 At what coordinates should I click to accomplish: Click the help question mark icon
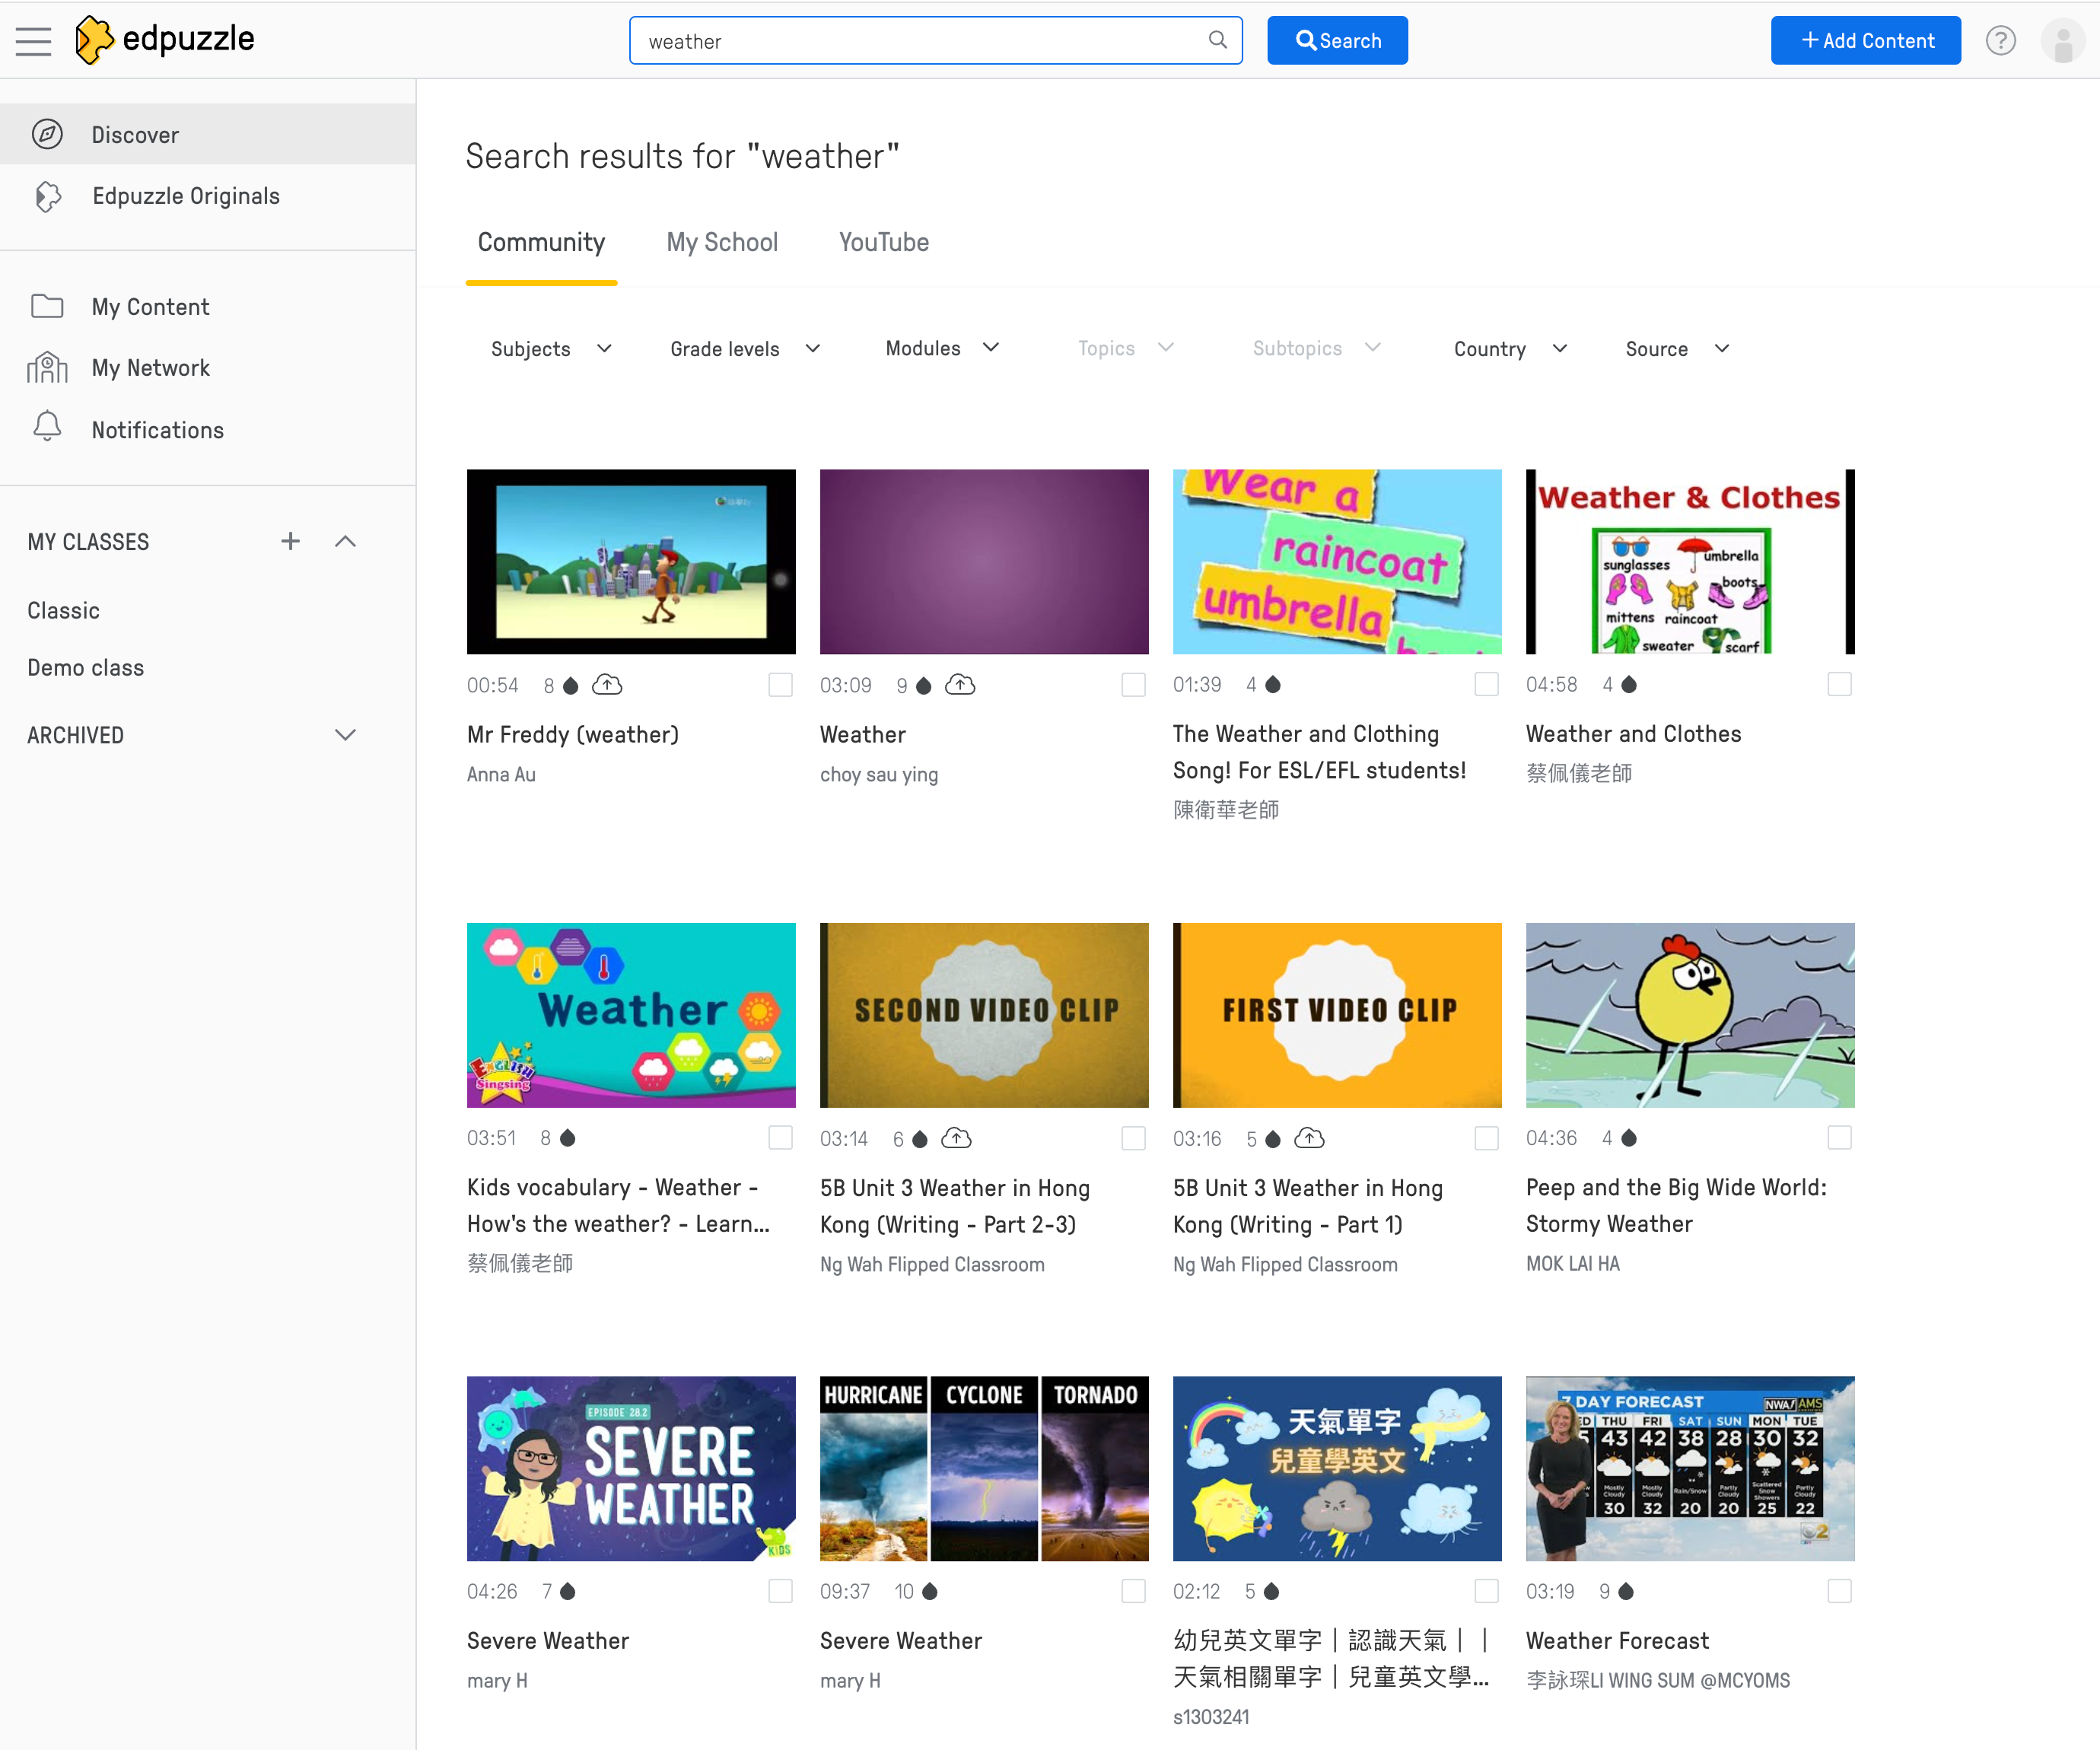(x=2000, y=41)
